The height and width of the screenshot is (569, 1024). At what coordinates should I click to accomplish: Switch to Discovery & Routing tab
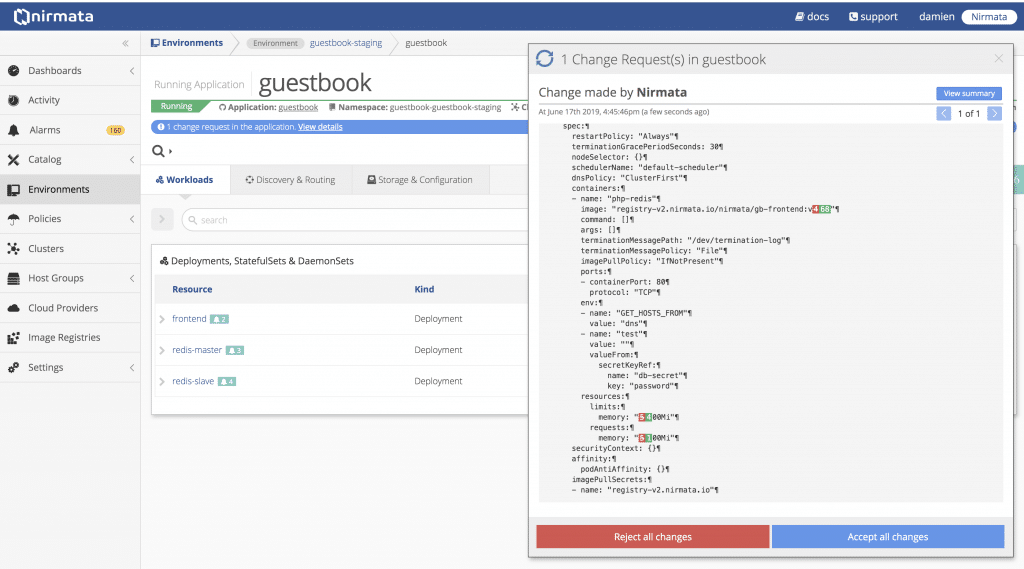[291, 180]
